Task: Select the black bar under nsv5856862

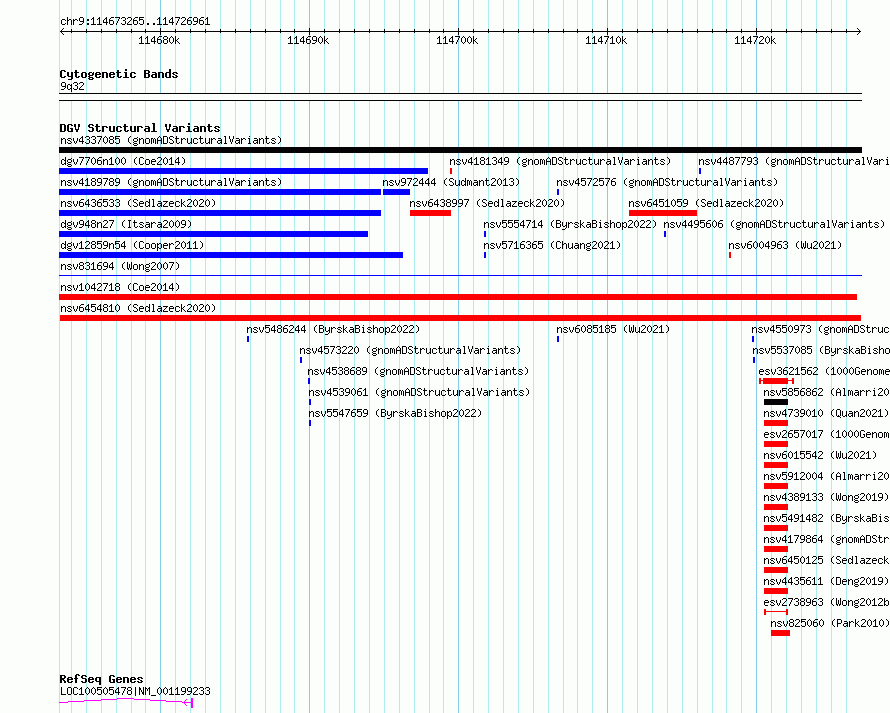Action: tap(776, 402)
